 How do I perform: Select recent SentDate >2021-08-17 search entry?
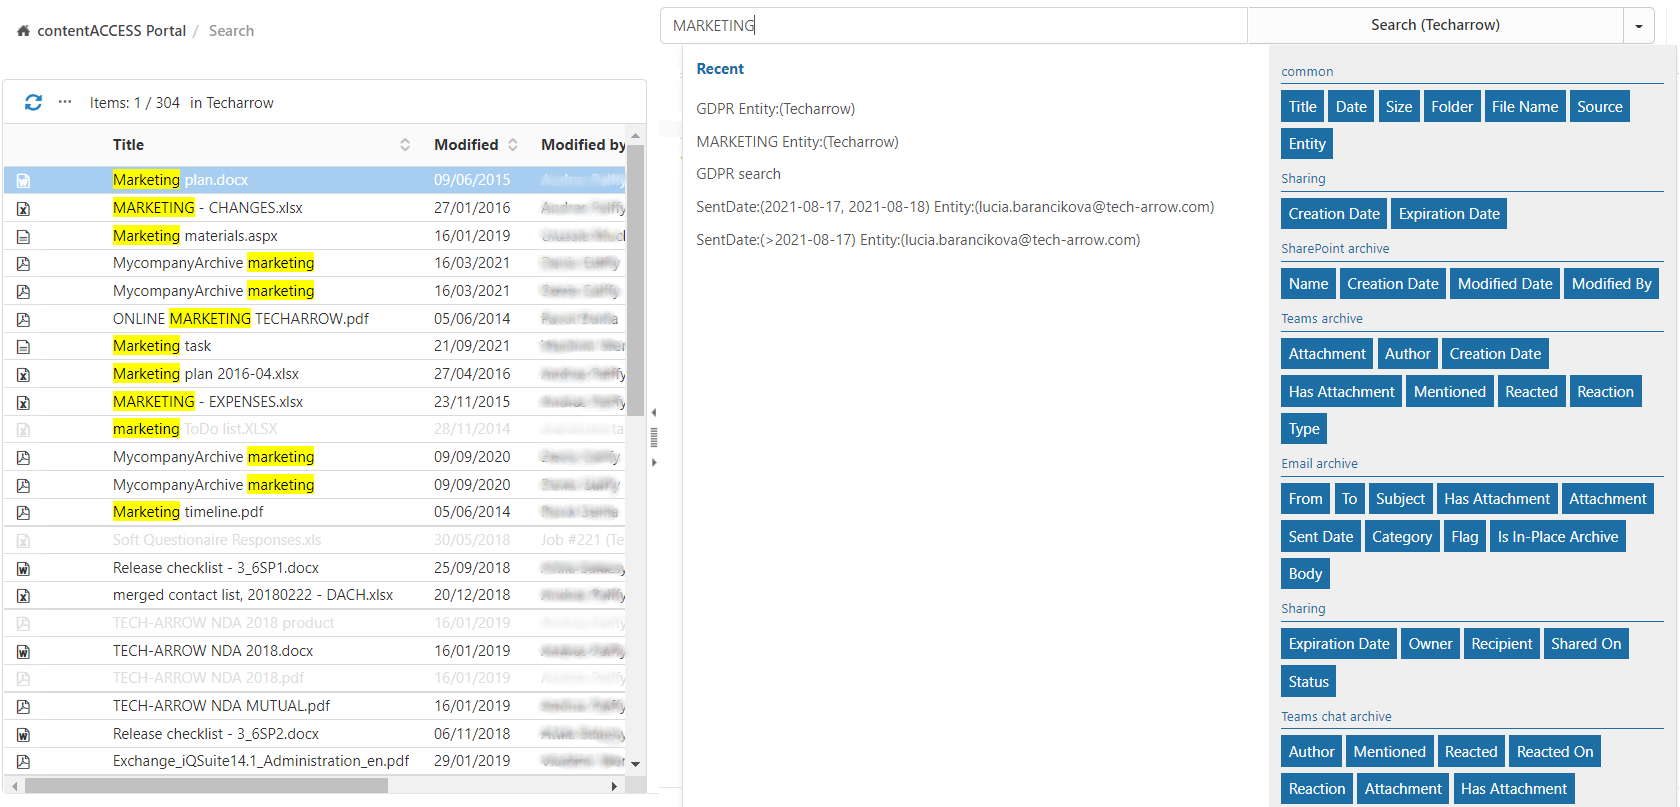(918, 240)
